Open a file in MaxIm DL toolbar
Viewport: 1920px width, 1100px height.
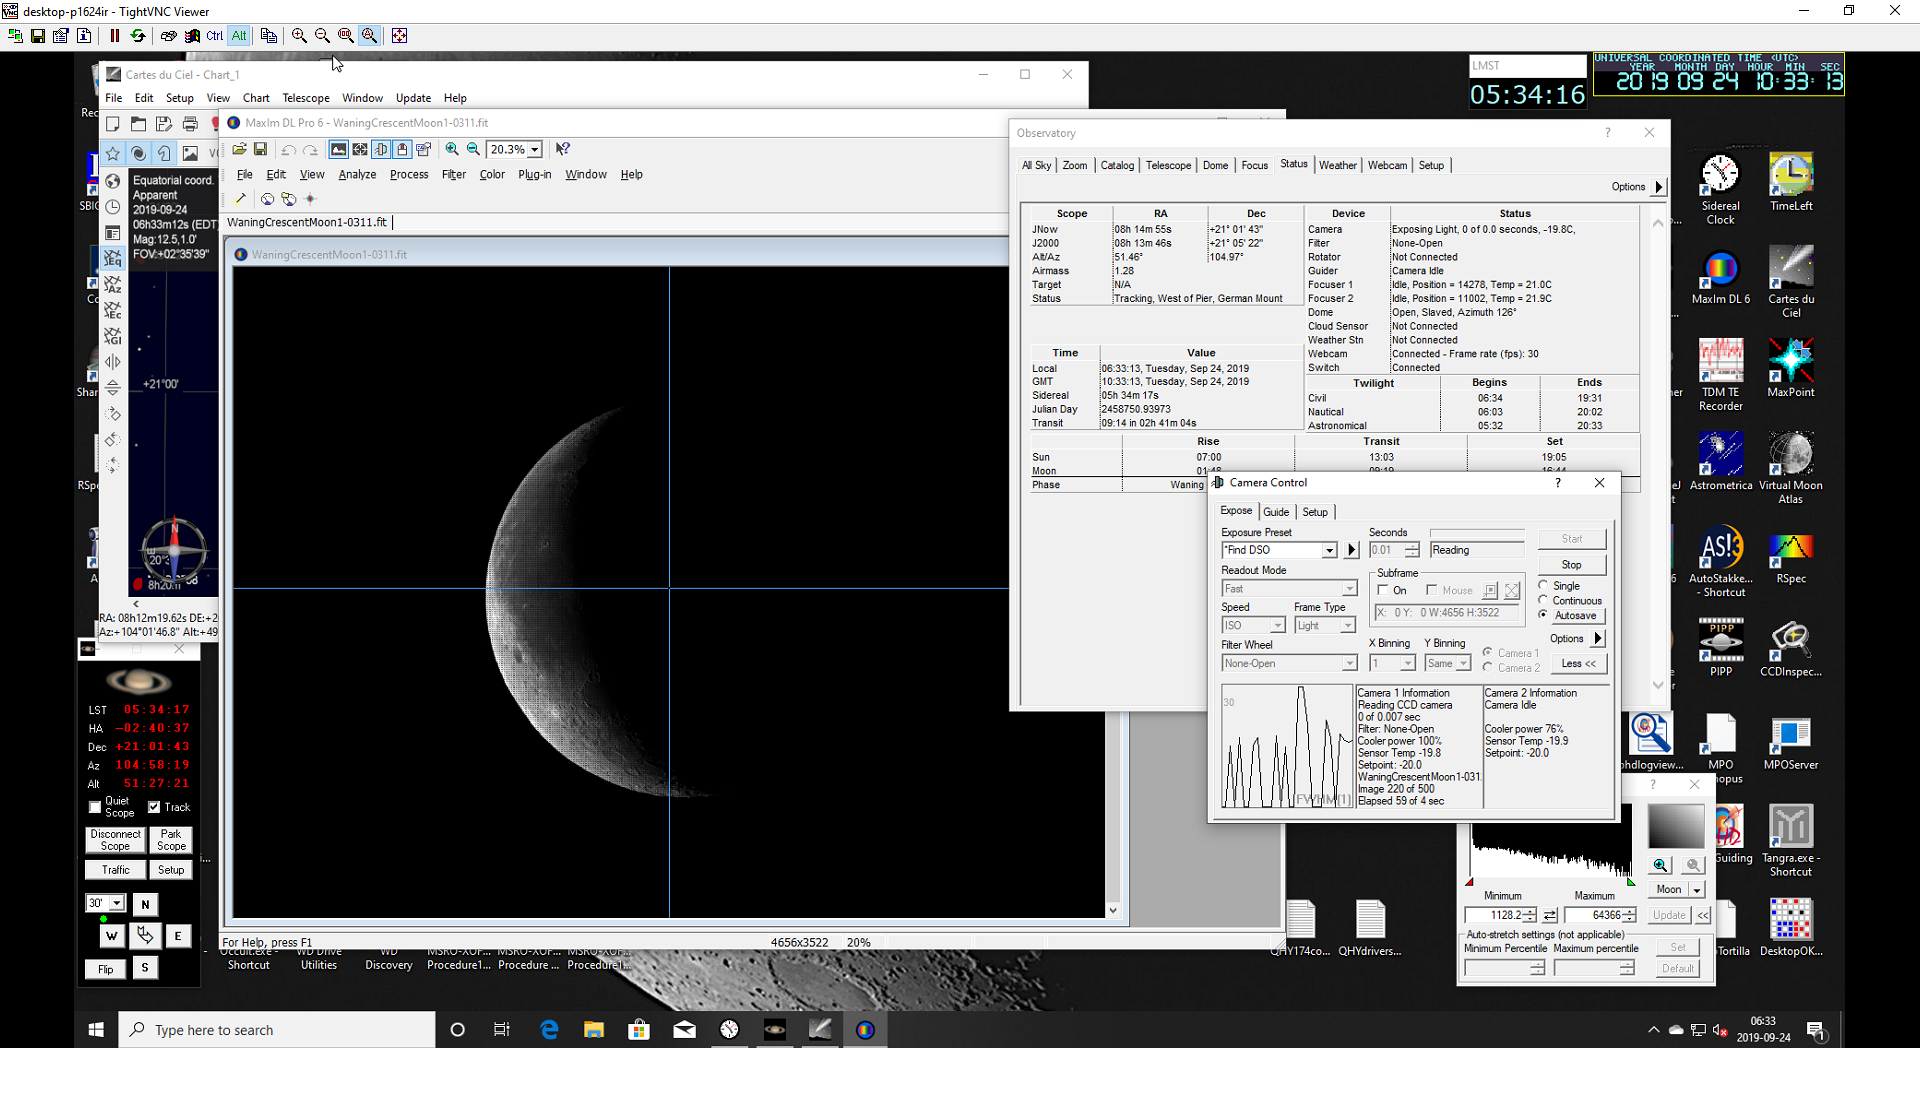239,149
